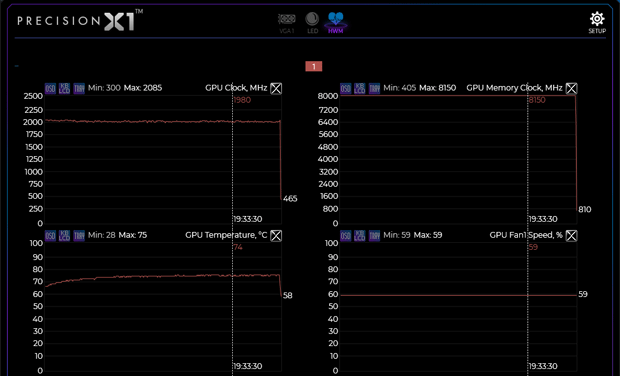Image resolution: width=620 pixels, height=376 pixels.
Task: Open the SETUP gear settings
Action: point(597,23)
